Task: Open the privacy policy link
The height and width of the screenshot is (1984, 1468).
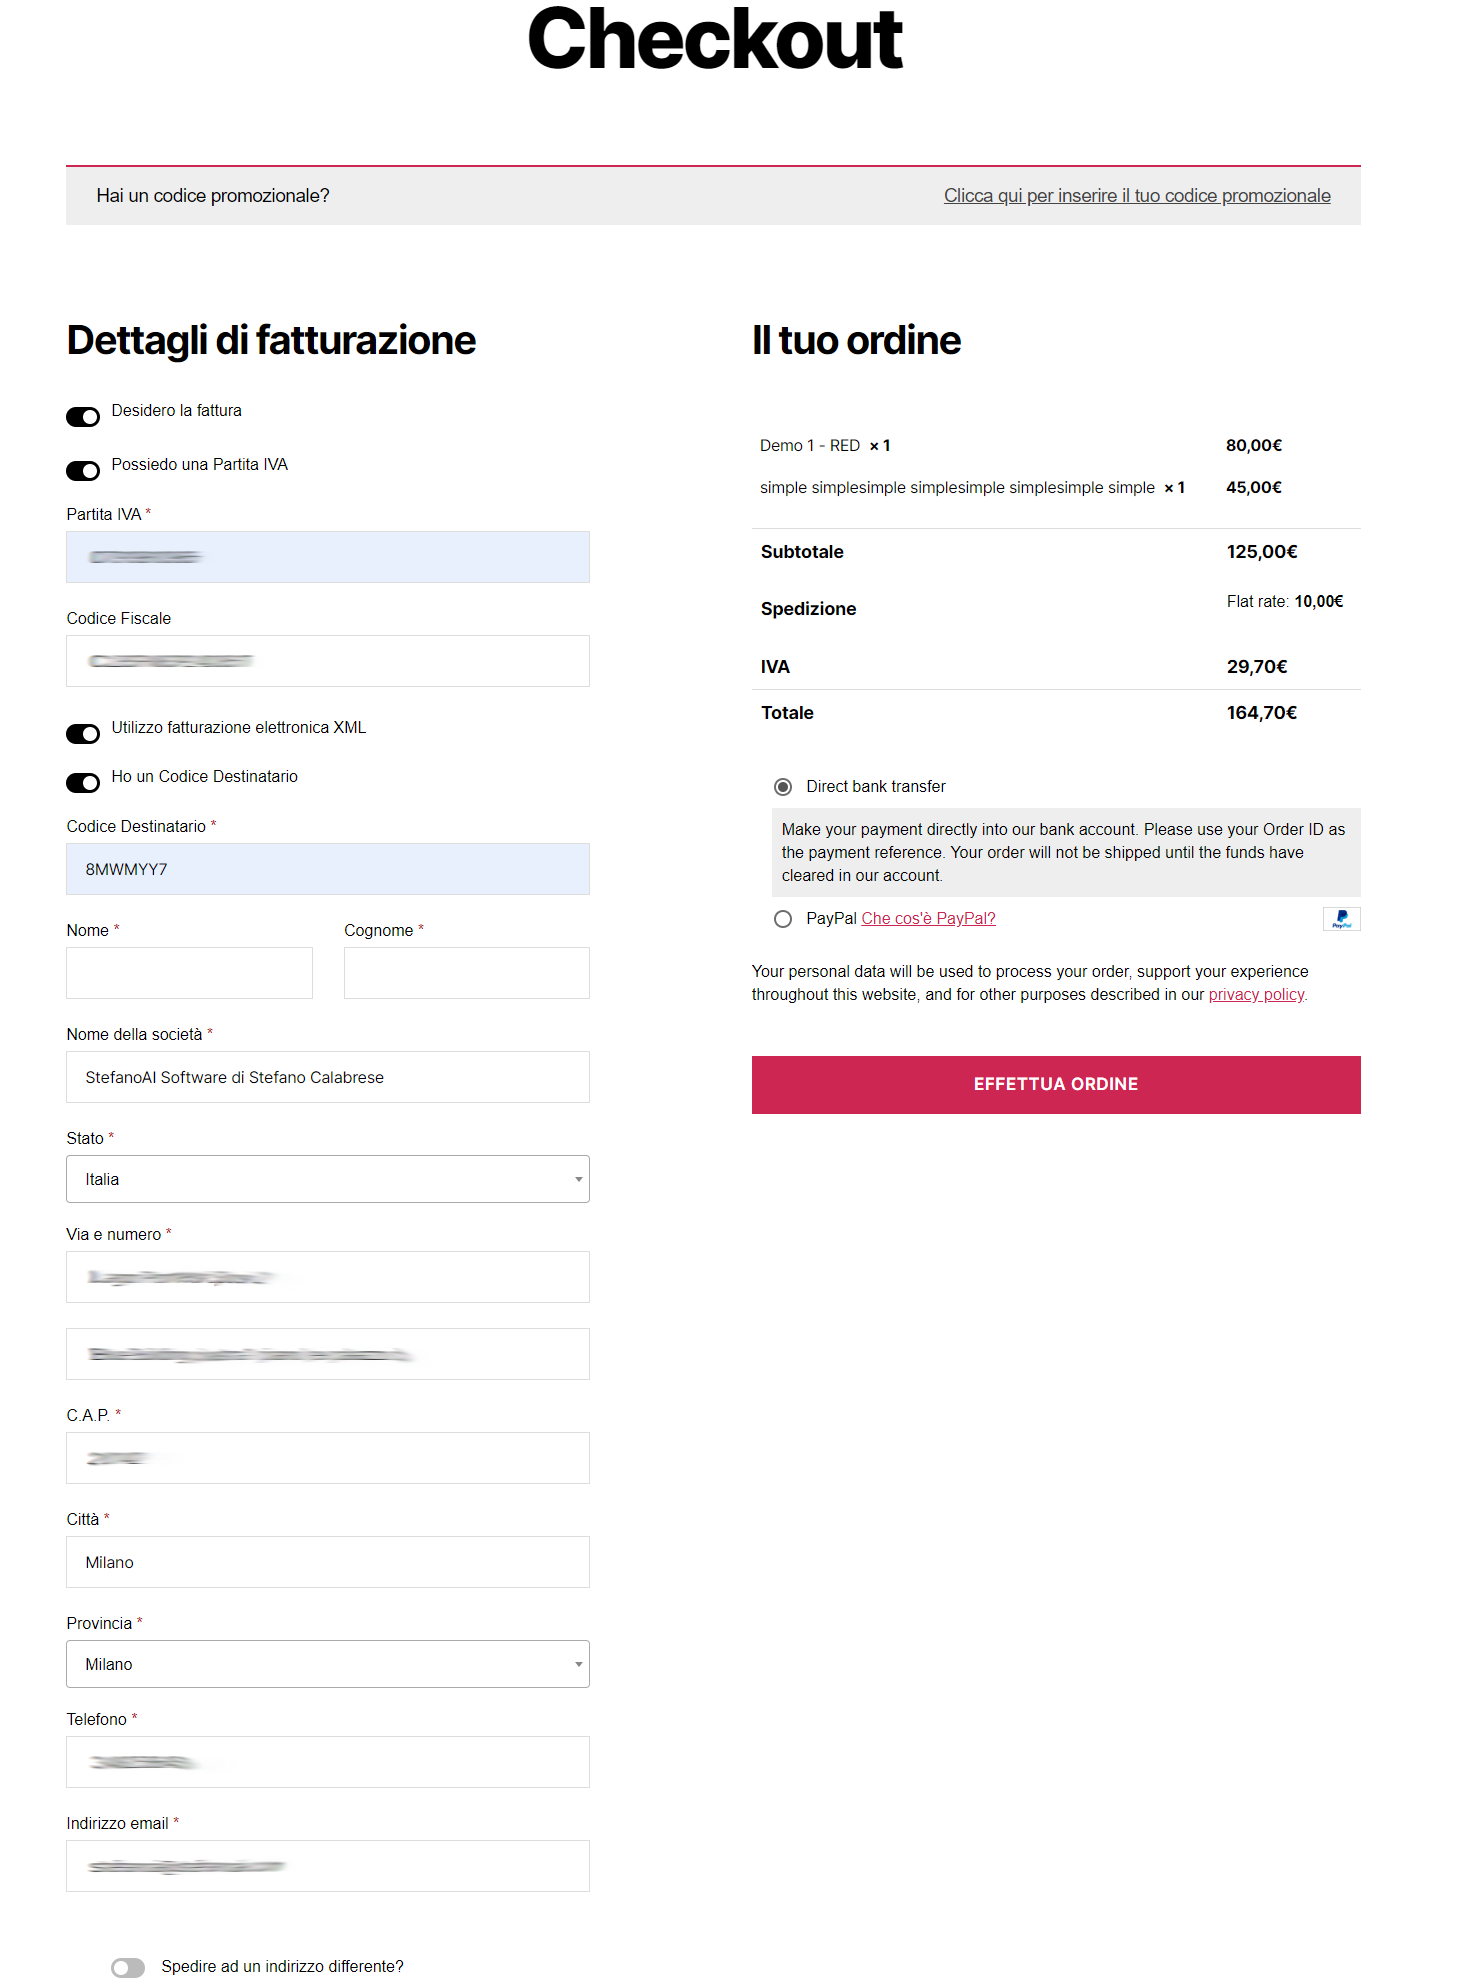Action: tap(1256, 995)
